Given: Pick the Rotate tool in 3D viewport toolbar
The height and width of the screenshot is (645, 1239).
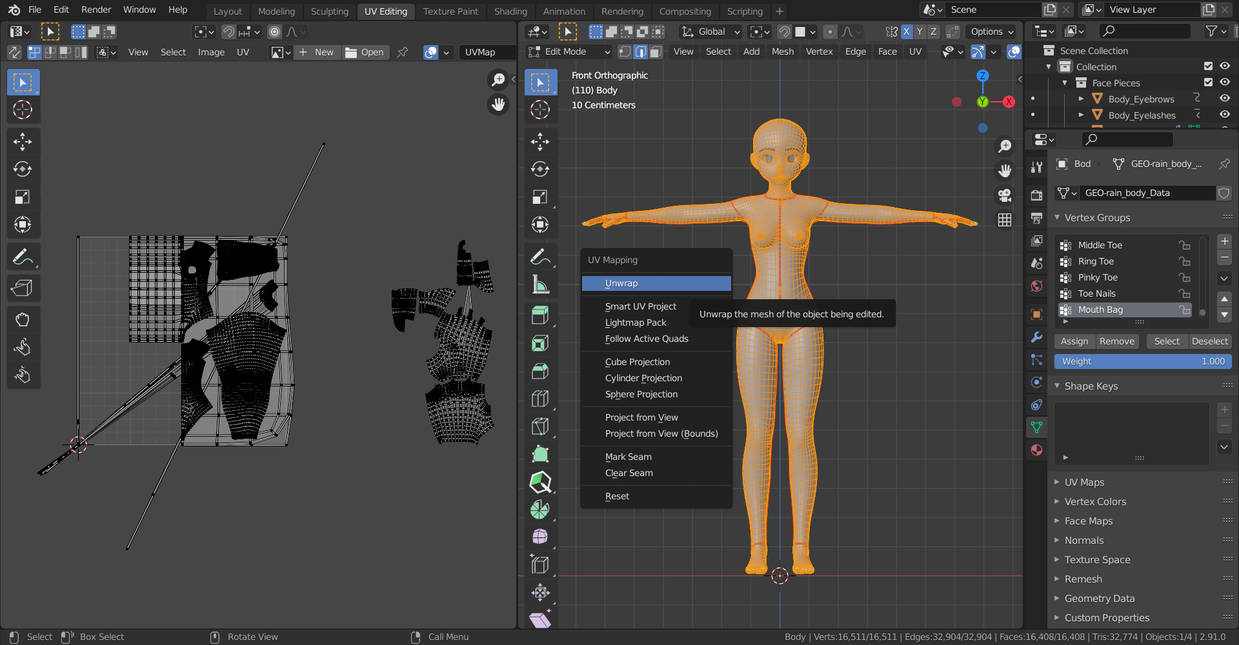Looking at the screenshot, I should coord(541,169).
